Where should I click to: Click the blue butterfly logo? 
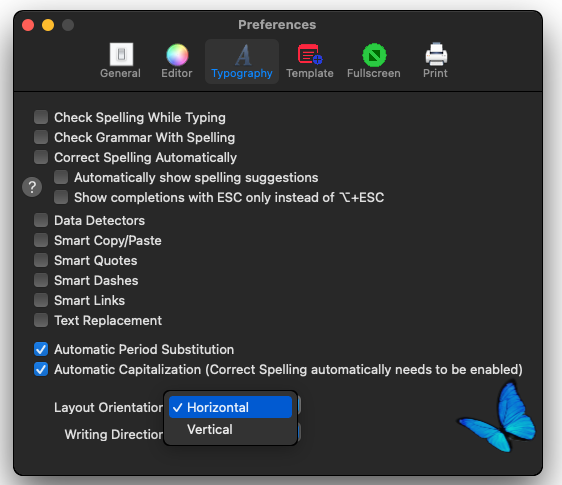click(498, 418)
